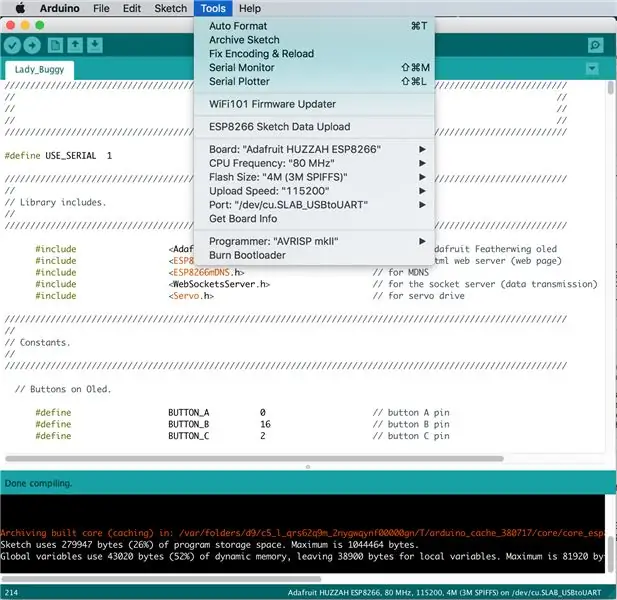This screenshot has height=600, width=617.
Task: Expand the Programmer submenu
Action: click(315, 241)
